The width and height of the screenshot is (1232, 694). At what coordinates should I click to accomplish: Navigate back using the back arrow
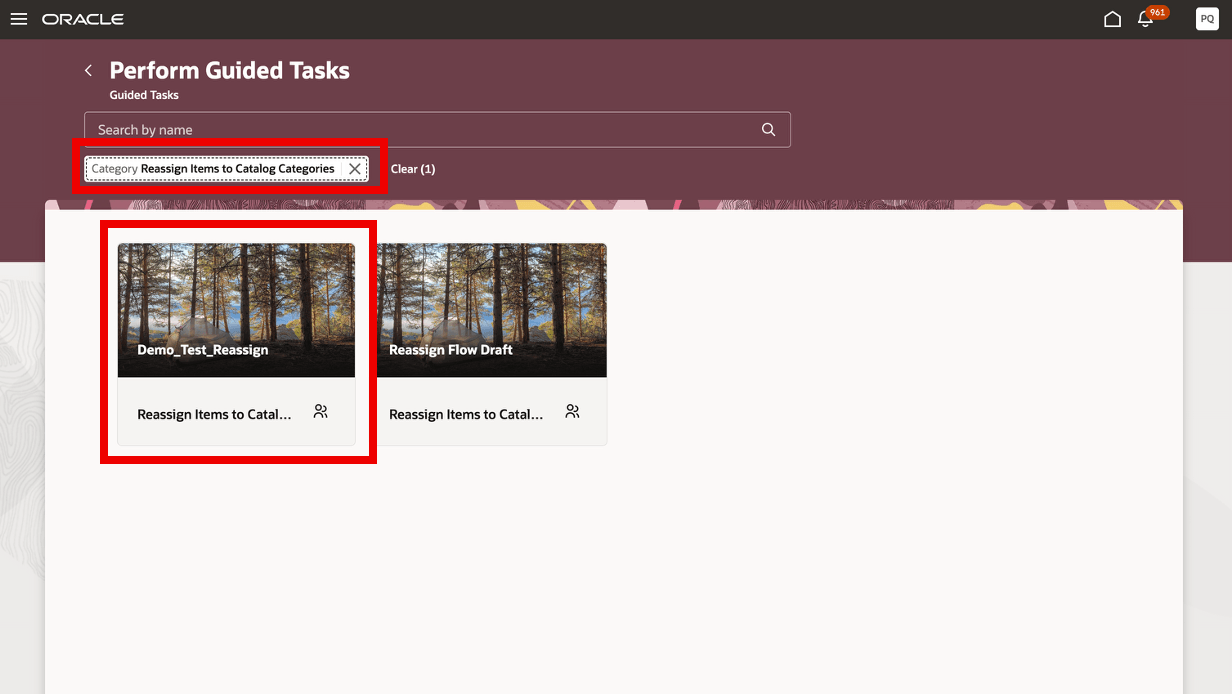click(88, 70)
